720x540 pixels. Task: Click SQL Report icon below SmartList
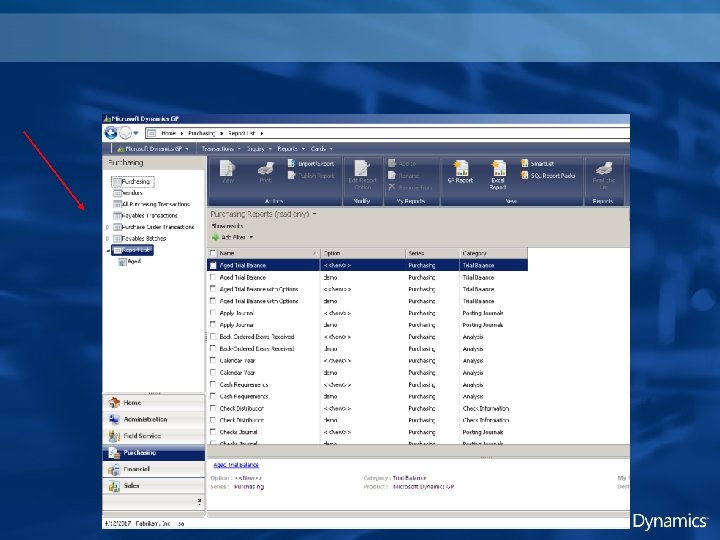[548, 175]
